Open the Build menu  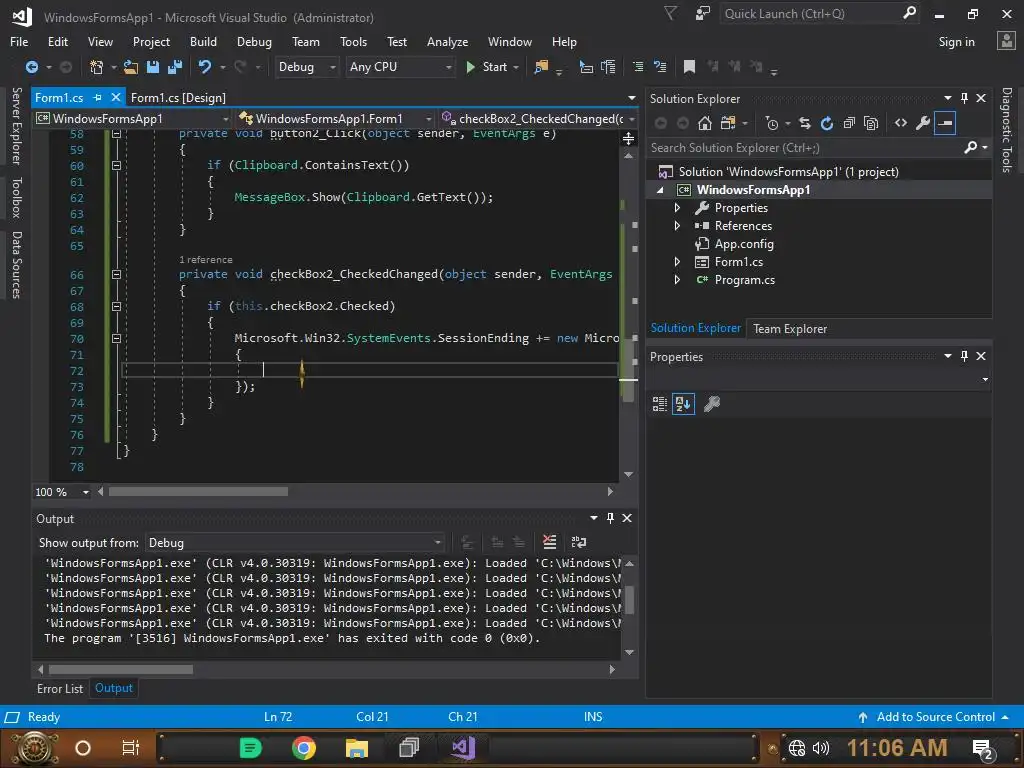coord(203,42)
